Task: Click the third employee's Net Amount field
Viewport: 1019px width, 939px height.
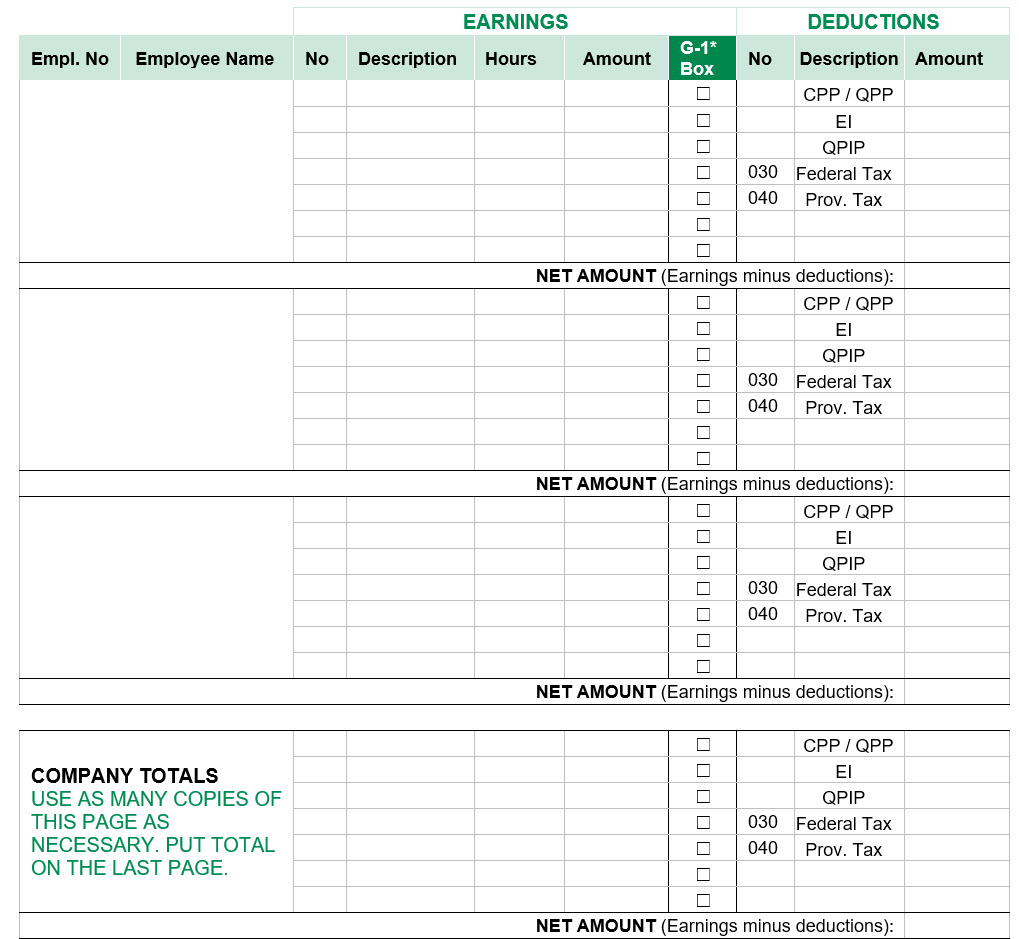Action: [955, 692]
